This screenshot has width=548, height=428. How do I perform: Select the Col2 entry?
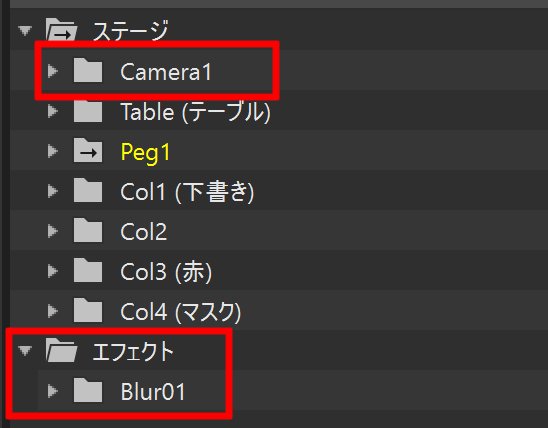(x=144, y=232)
